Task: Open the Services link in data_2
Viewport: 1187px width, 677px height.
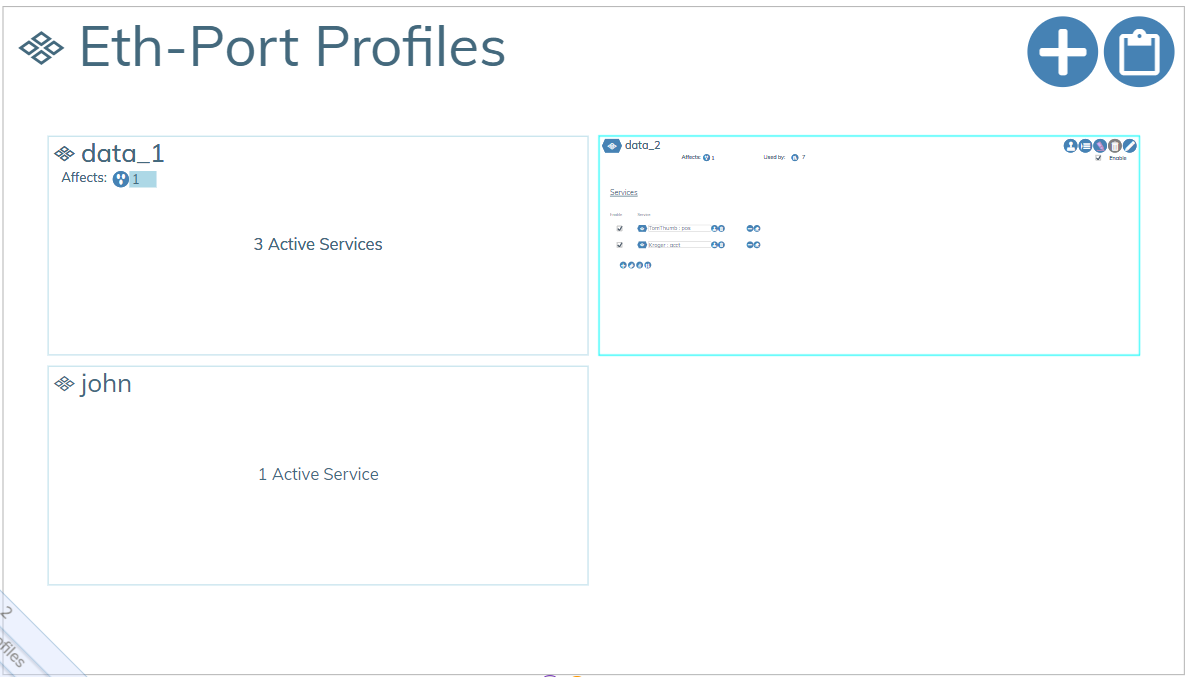Action: click(623, 192)
